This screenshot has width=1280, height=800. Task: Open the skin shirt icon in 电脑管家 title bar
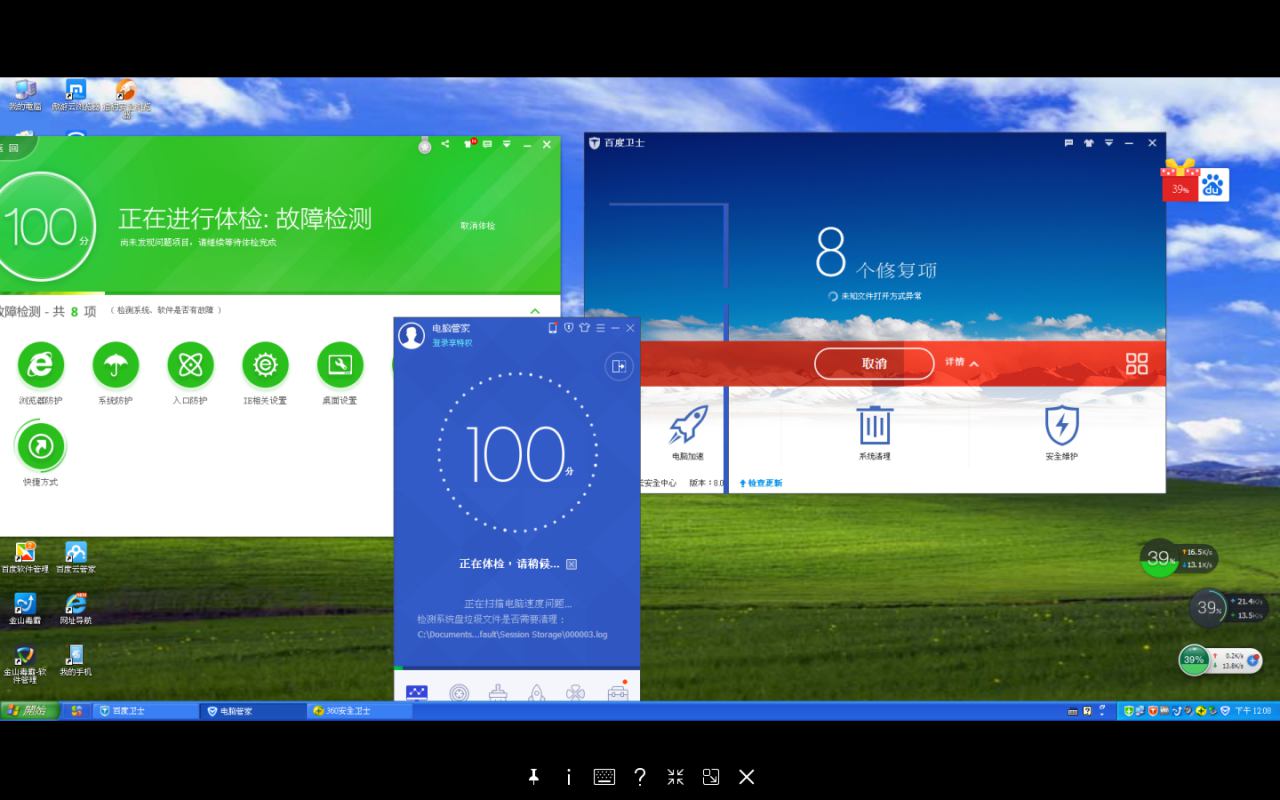584,328
